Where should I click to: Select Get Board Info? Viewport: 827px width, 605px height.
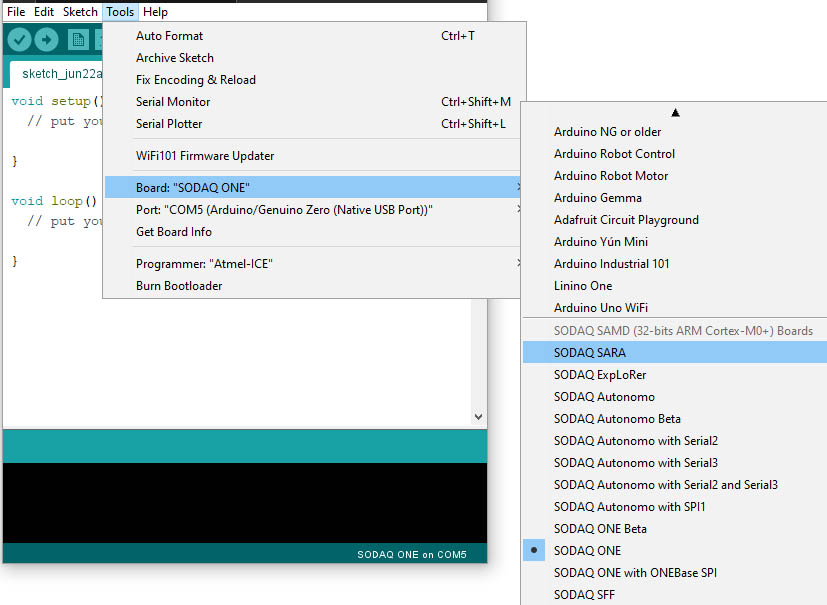[x=174, y=232]
